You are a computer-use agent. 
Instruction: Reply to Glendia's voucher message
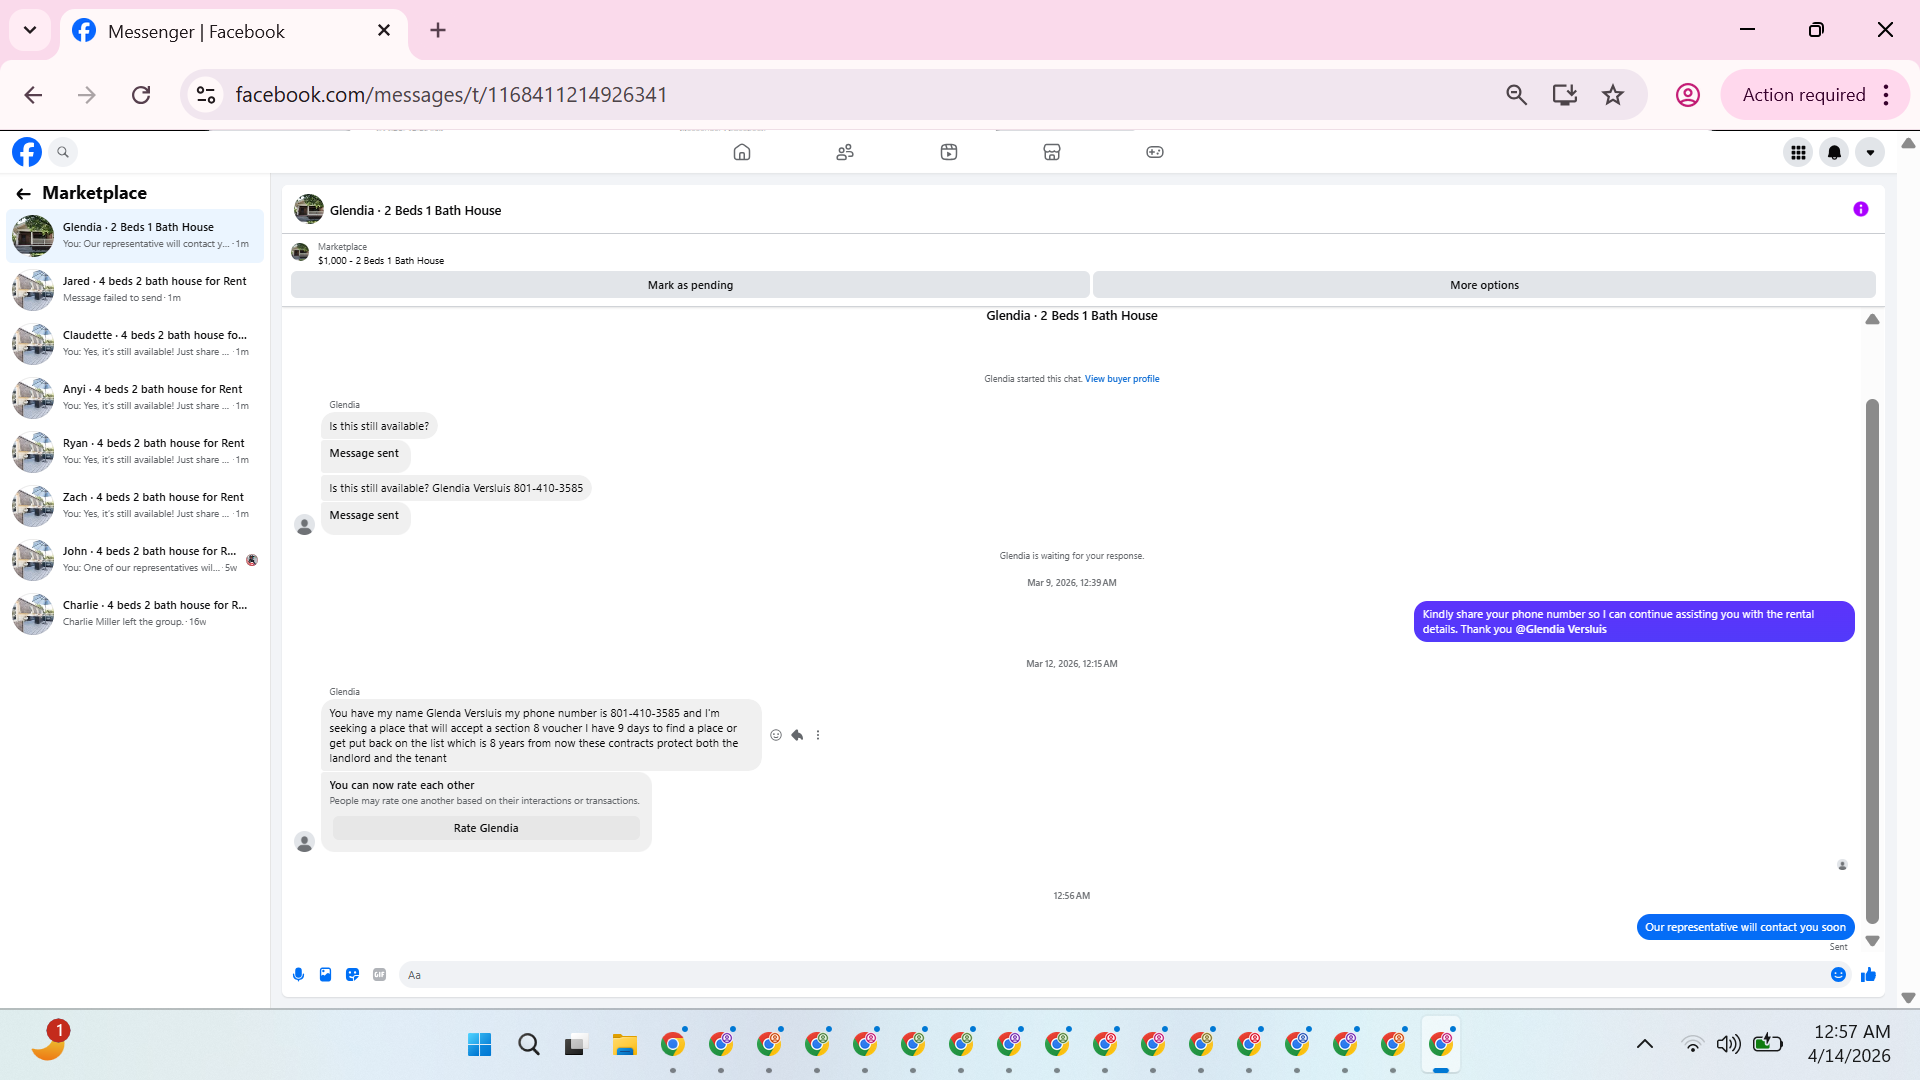797,735
